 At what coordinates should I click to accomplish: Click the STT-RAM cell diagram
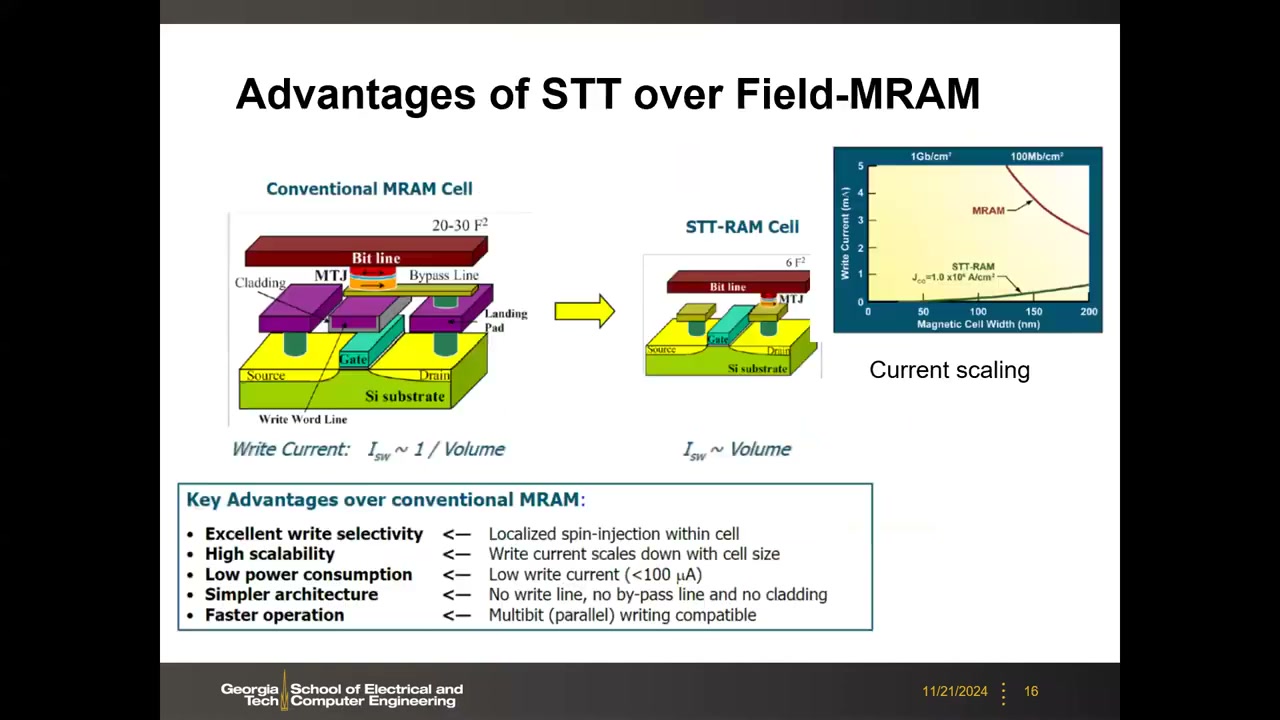732,316
